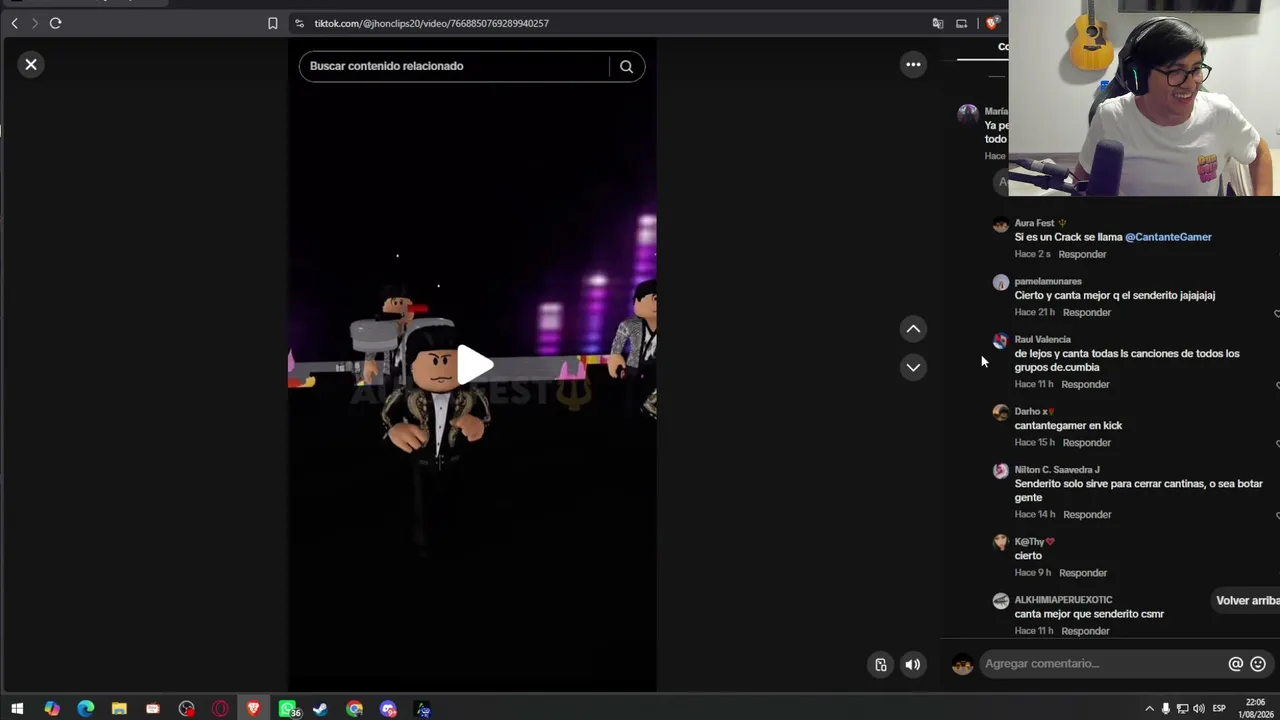Reply to Nilton C. Saavedra J's comment
Viewport: 1280px width, 720px height.
click(x=1087, y=514)
